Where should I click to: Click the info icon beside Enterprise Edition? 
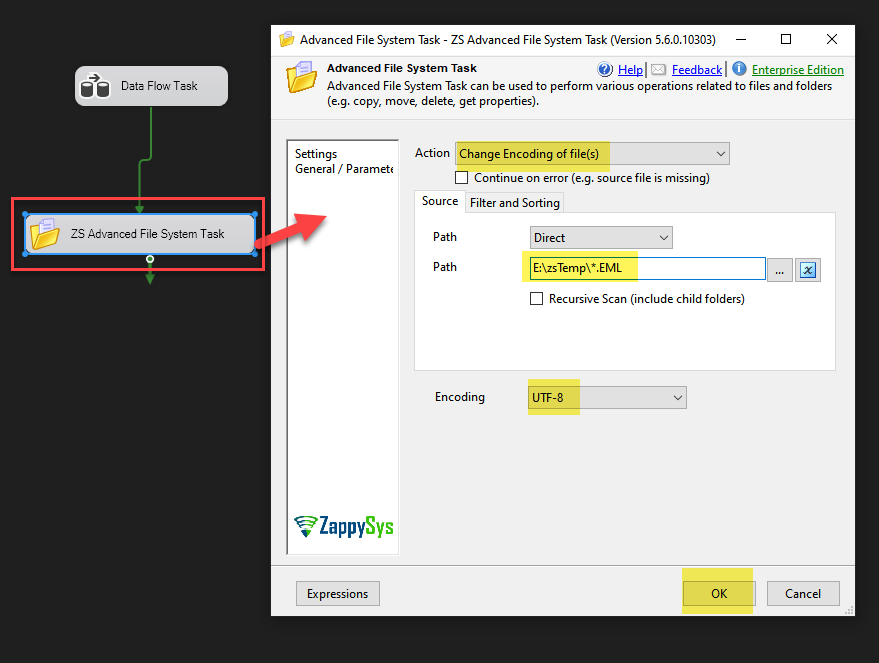point(739,68)
